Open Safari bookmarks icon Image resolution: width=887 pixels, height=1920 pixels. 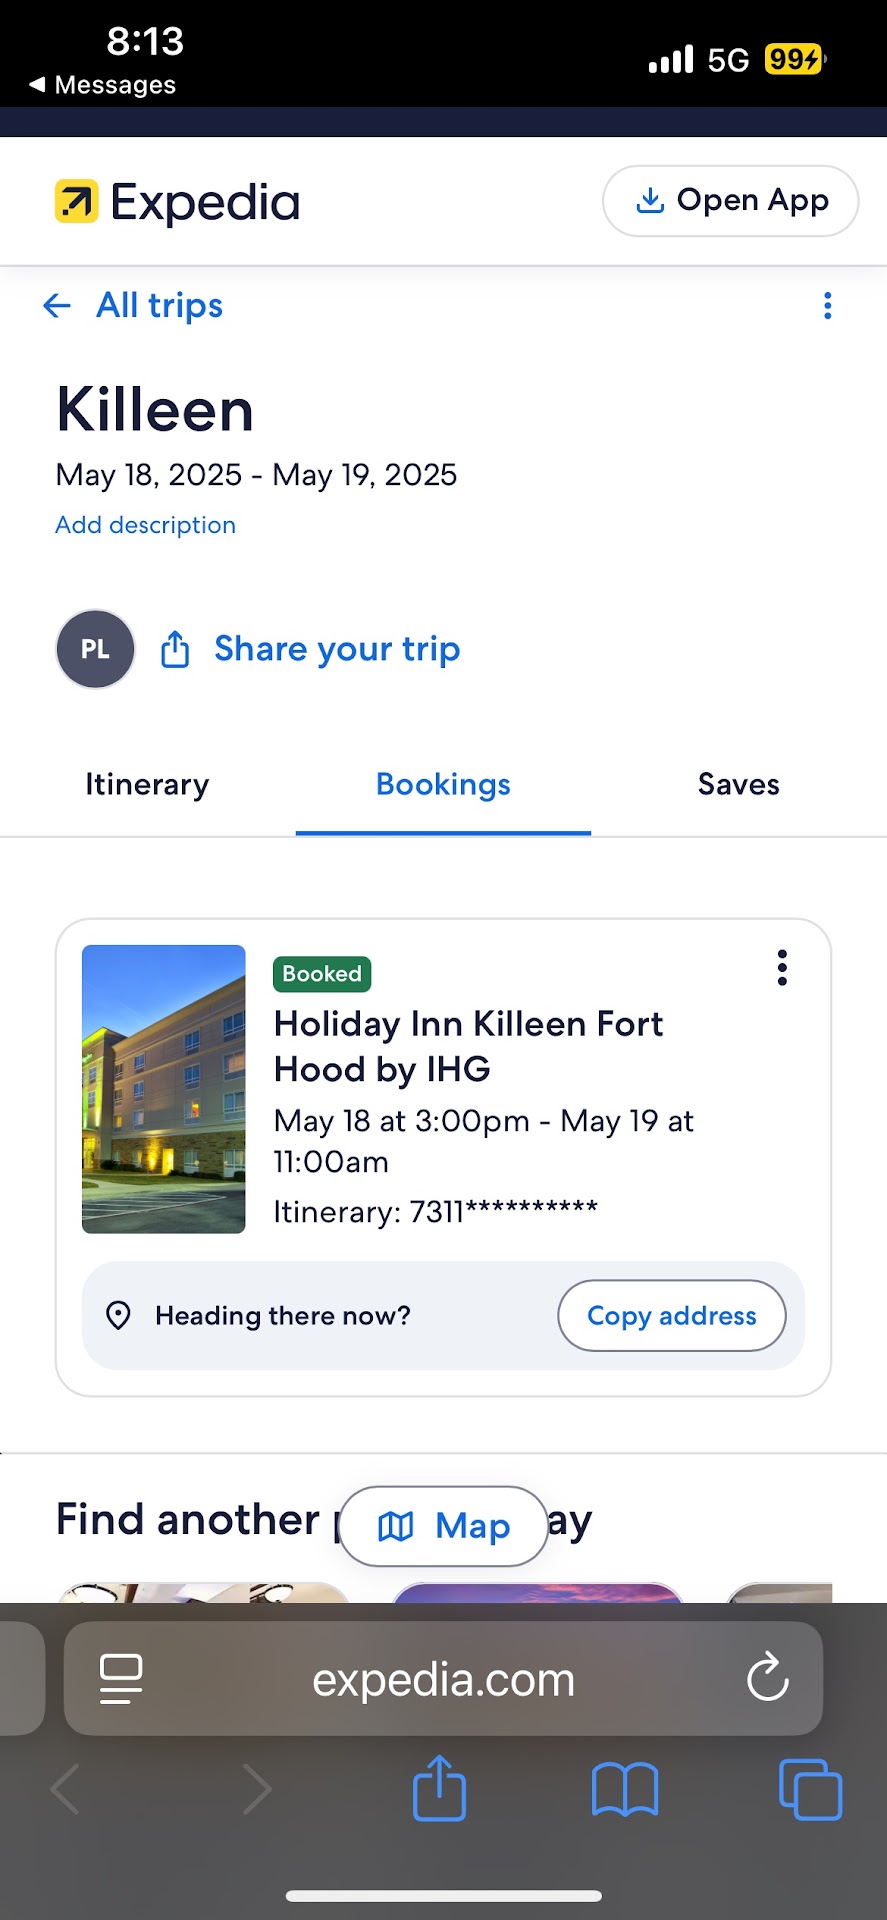(624, 1789)
